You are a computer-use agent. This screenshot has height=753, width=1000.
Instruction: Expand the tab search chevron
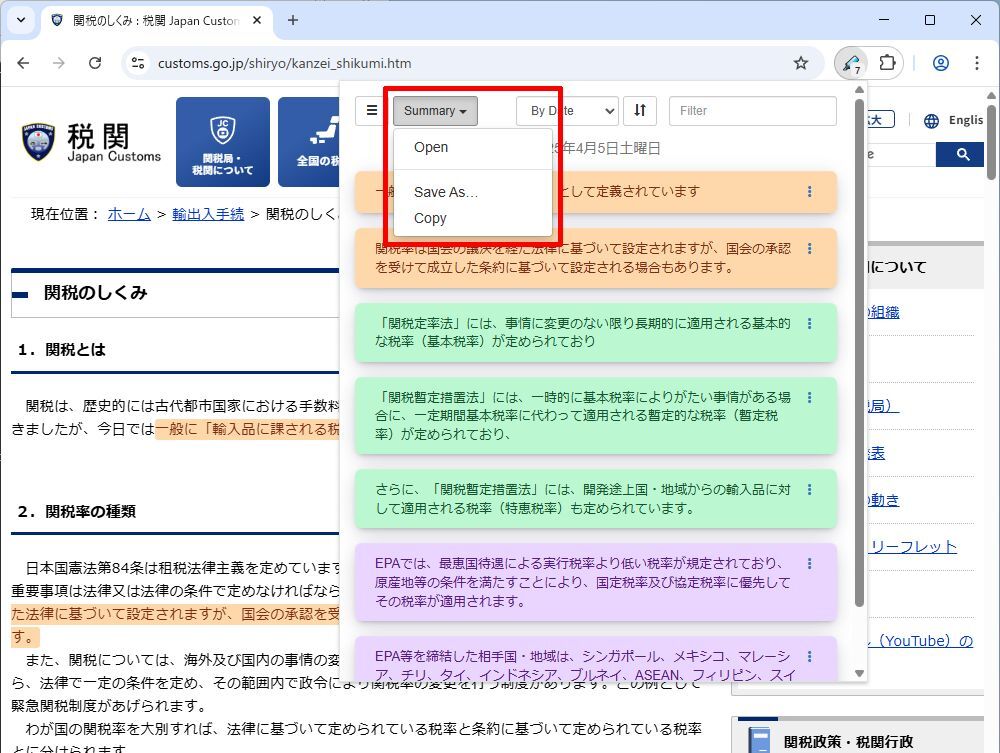point(21,20)
